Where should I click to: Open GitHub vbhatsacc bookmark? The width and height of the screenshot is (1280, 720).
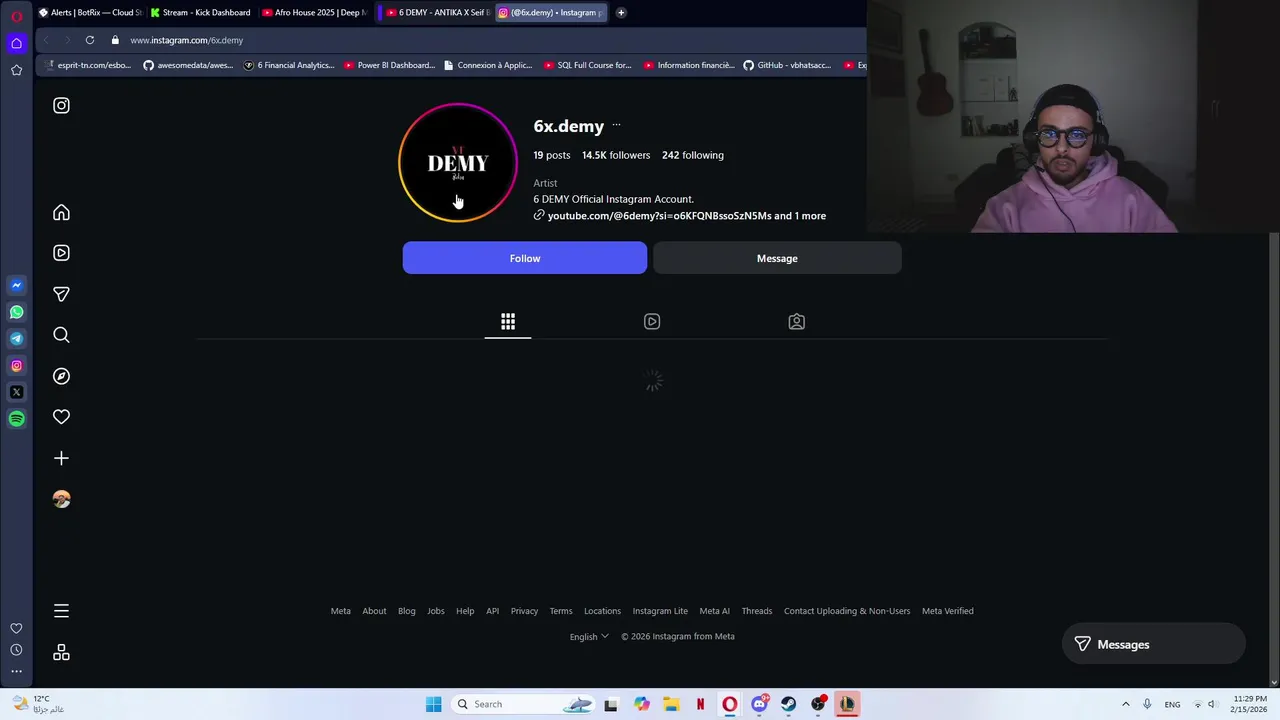[787, 65]
